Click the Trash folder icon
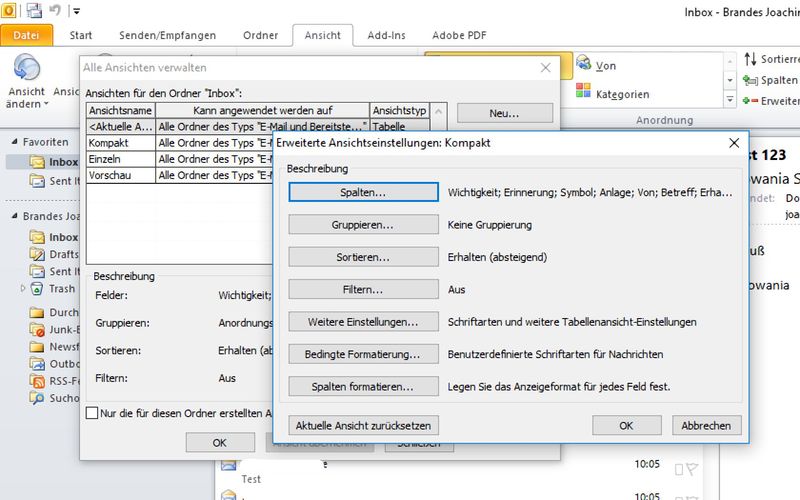The image size is (800, 500). point(37,289)
